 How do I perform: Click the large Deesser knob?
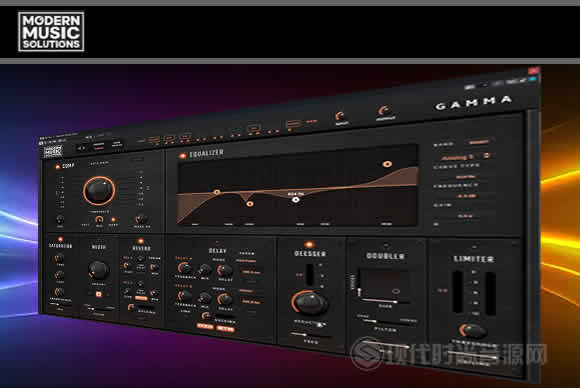tap(310, 303)
